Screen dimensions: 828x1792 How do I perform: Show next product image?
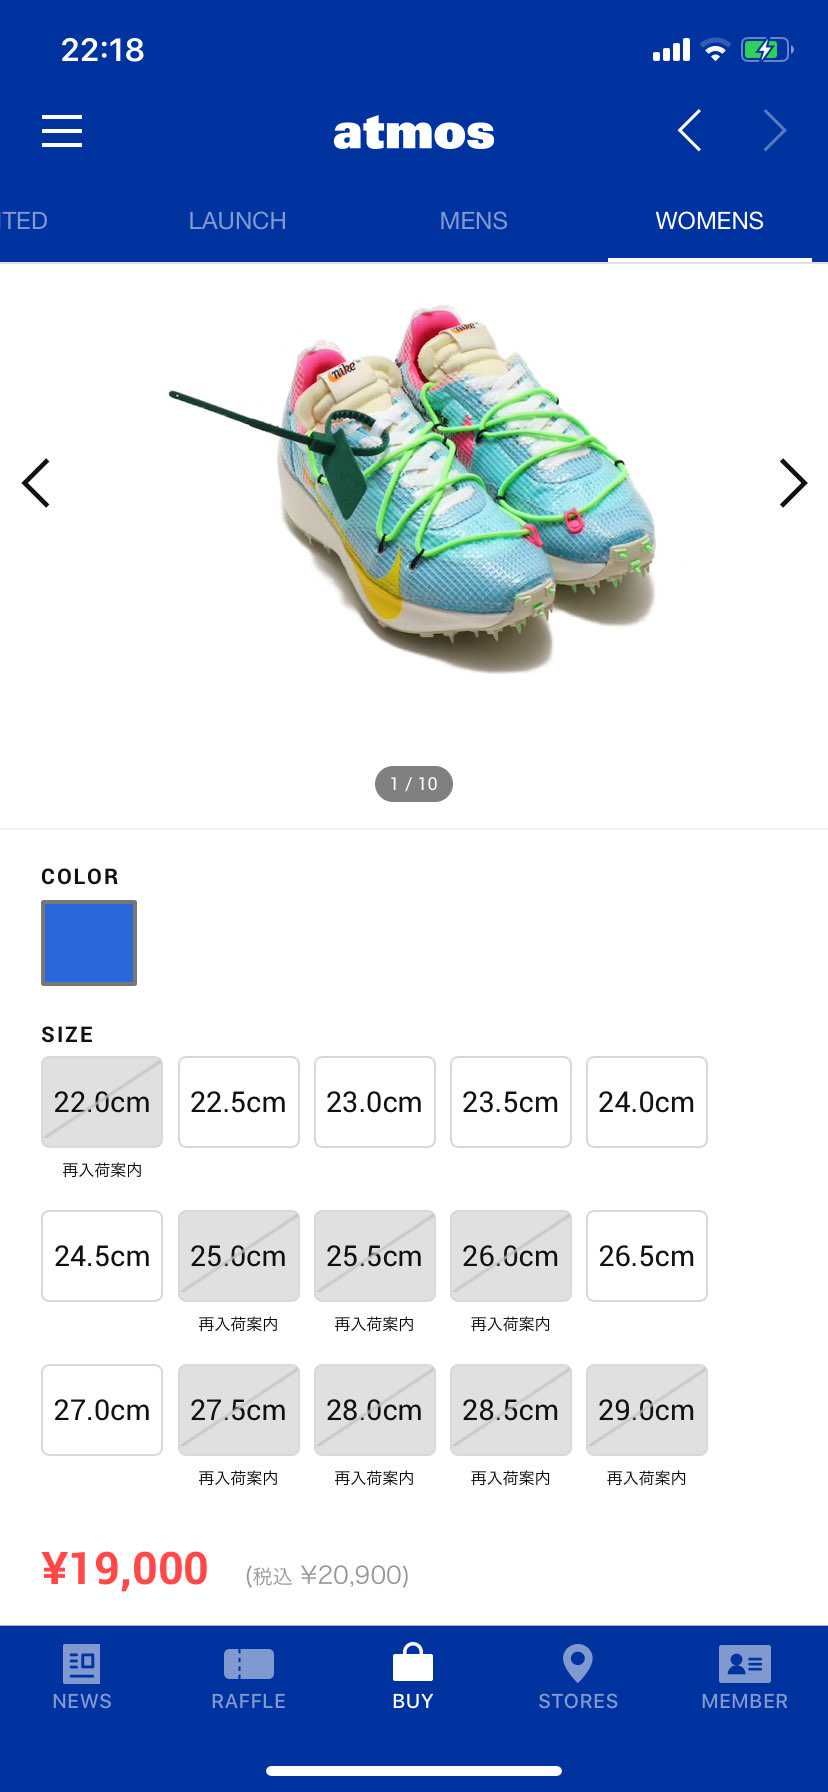pos(793,484)
